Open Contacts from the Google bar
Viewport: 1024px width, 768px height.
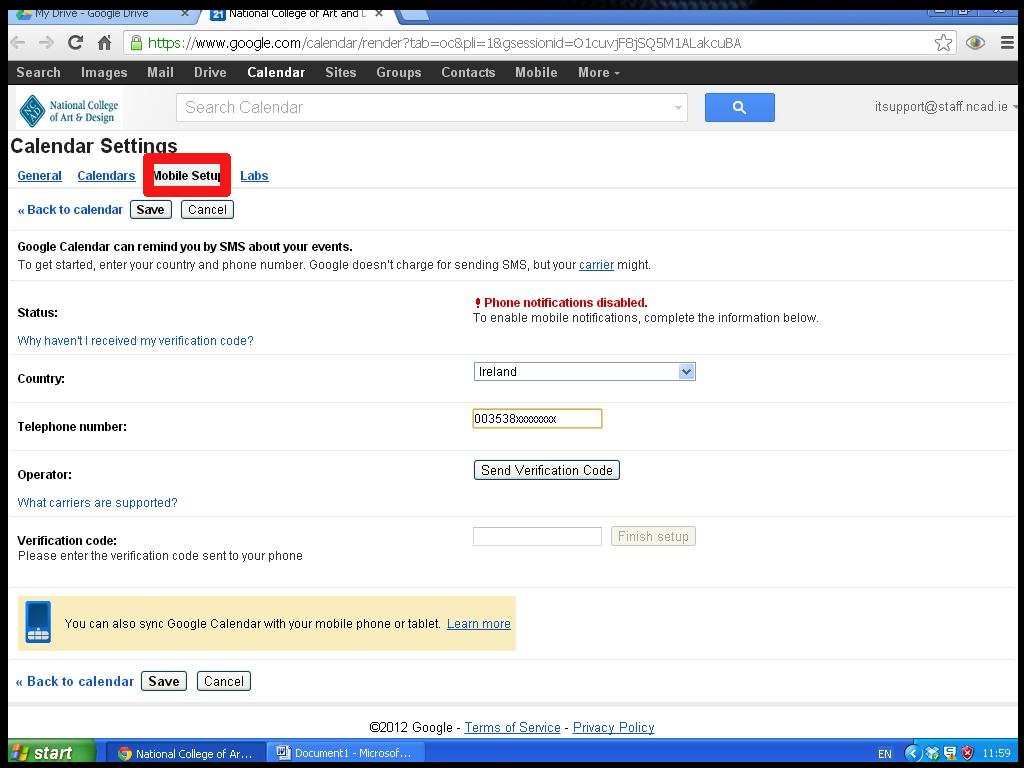coord(468,72)
